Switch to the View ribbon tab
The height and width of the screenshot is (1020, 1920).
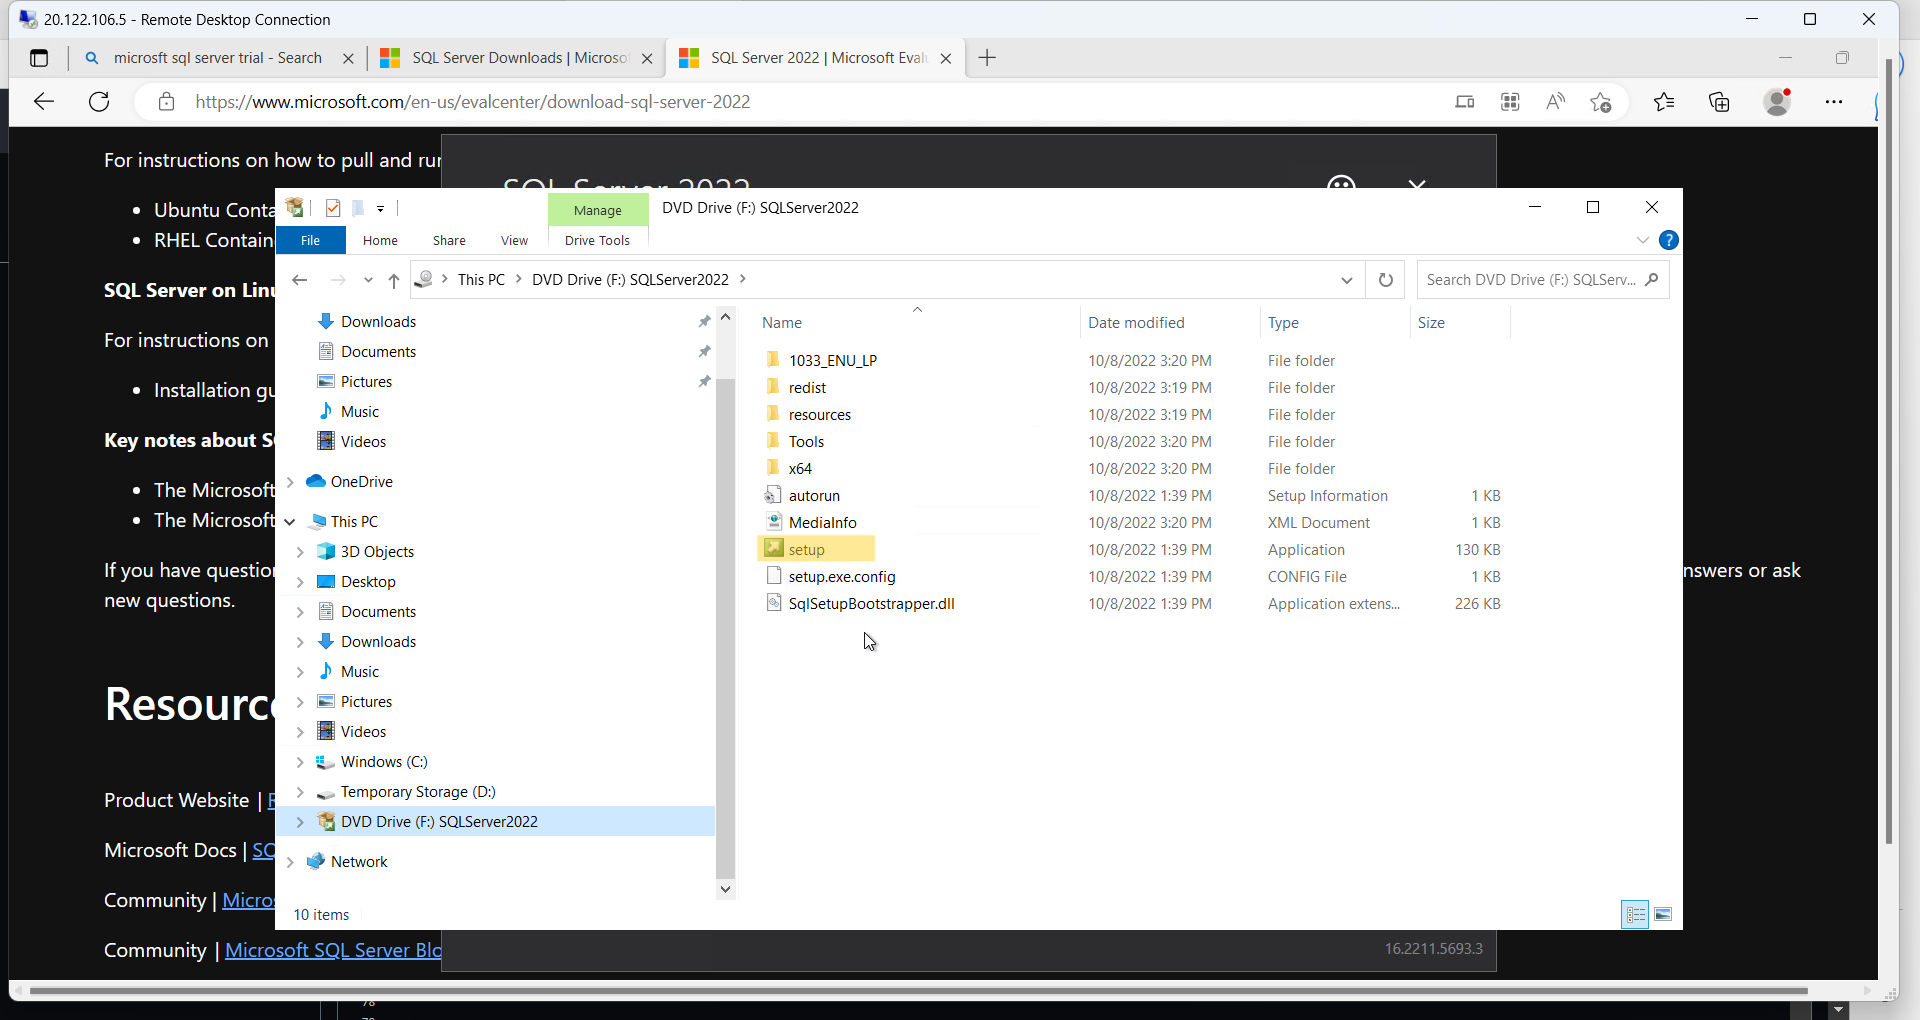(514, 240)
